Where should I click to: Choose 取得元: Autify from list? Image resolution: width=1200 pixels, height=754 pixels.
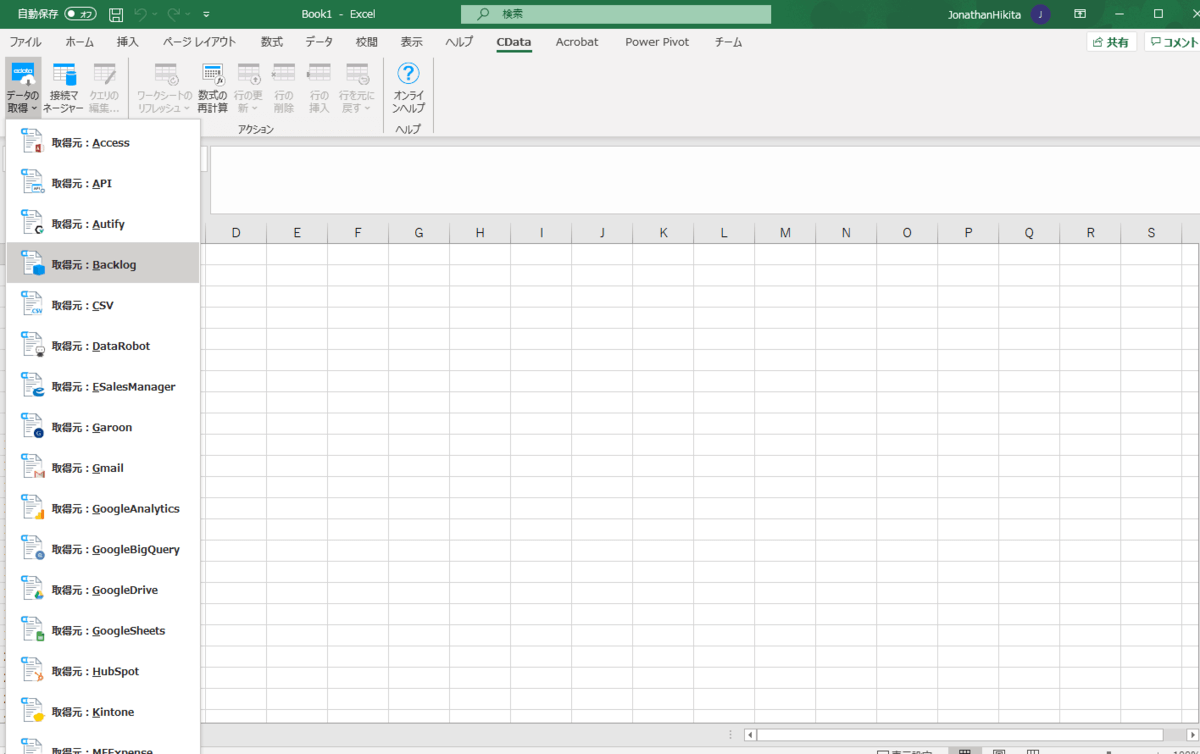click(x=103, y=224)
